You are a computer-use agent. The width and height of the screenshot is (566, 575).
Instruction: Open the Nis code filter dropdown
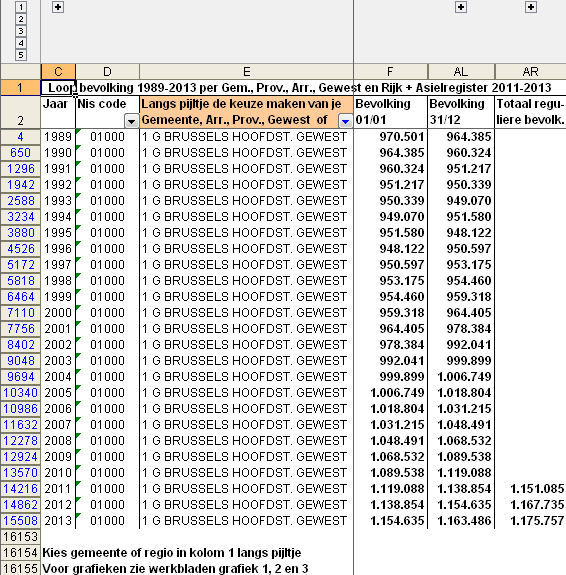pos(131,121)
